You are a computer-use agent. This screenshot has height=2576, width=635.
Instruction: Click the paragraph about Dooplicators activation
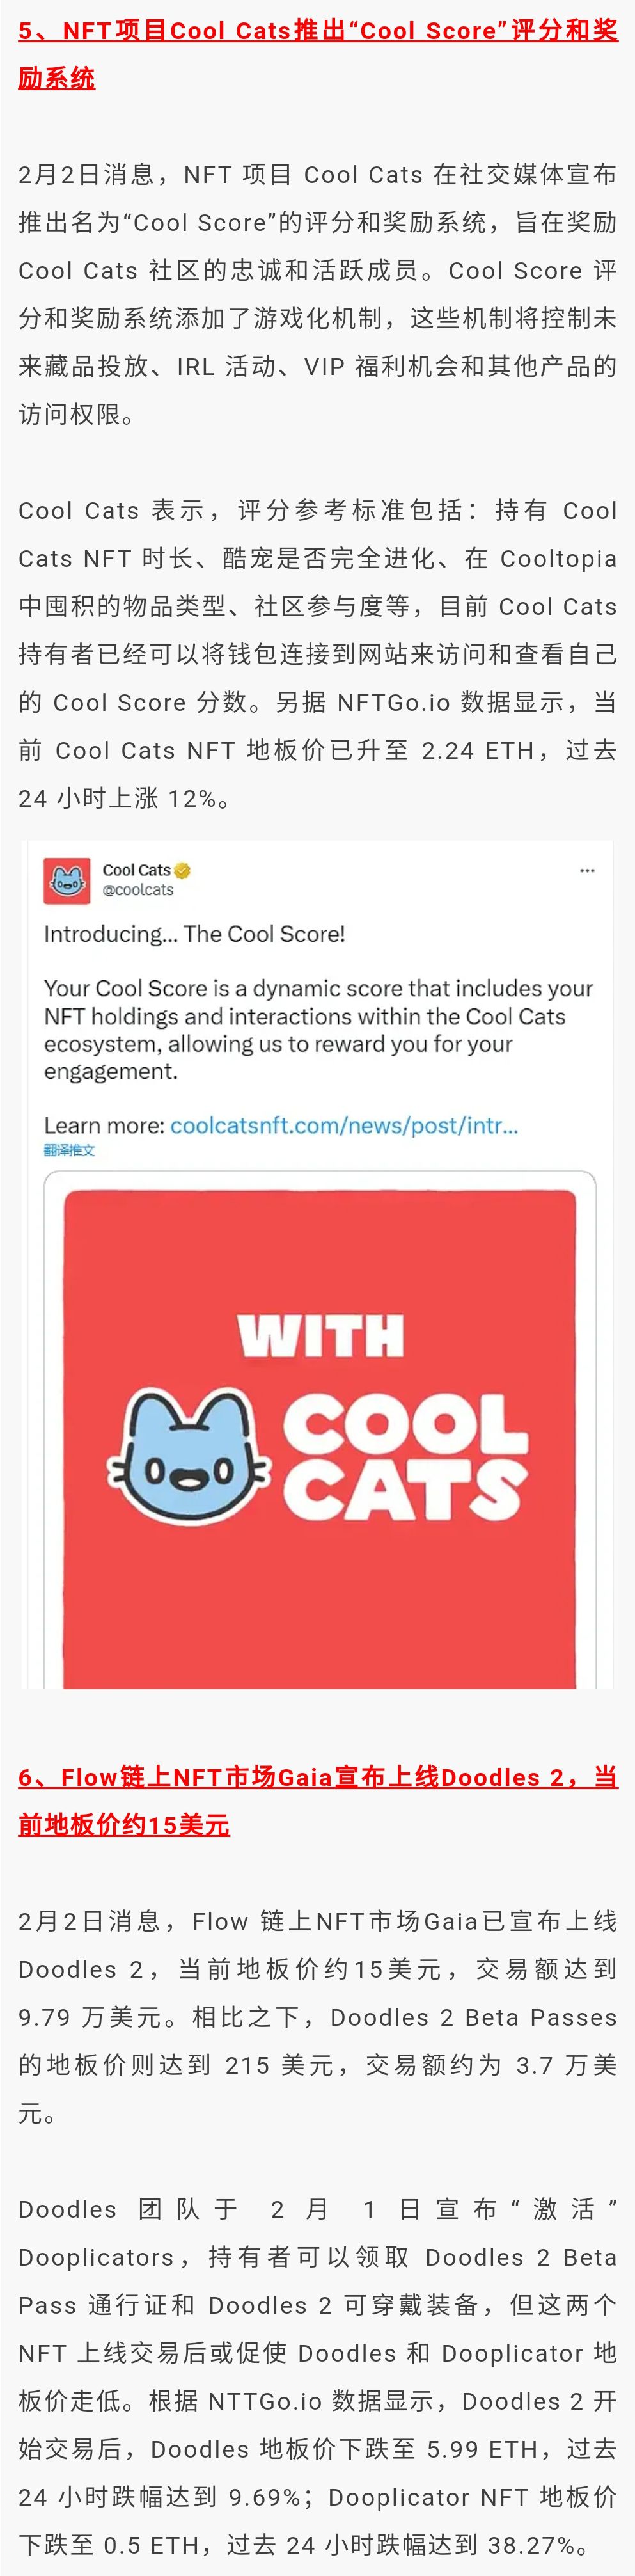click(x=318, y=2377)
